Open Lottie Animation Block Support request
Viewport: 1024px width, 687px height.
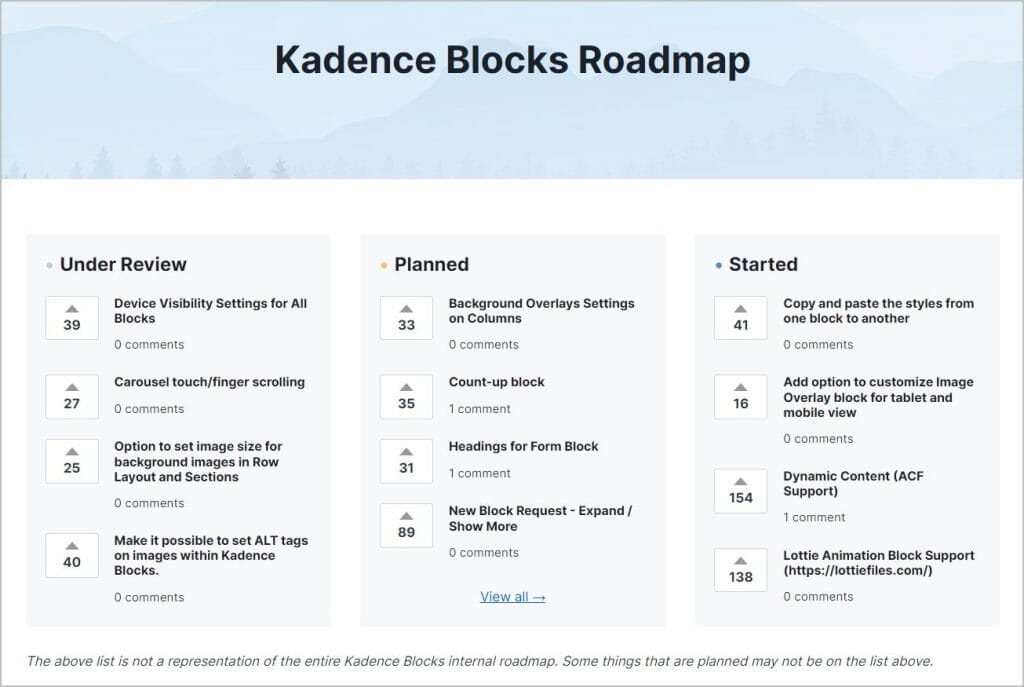pos(878,563)
